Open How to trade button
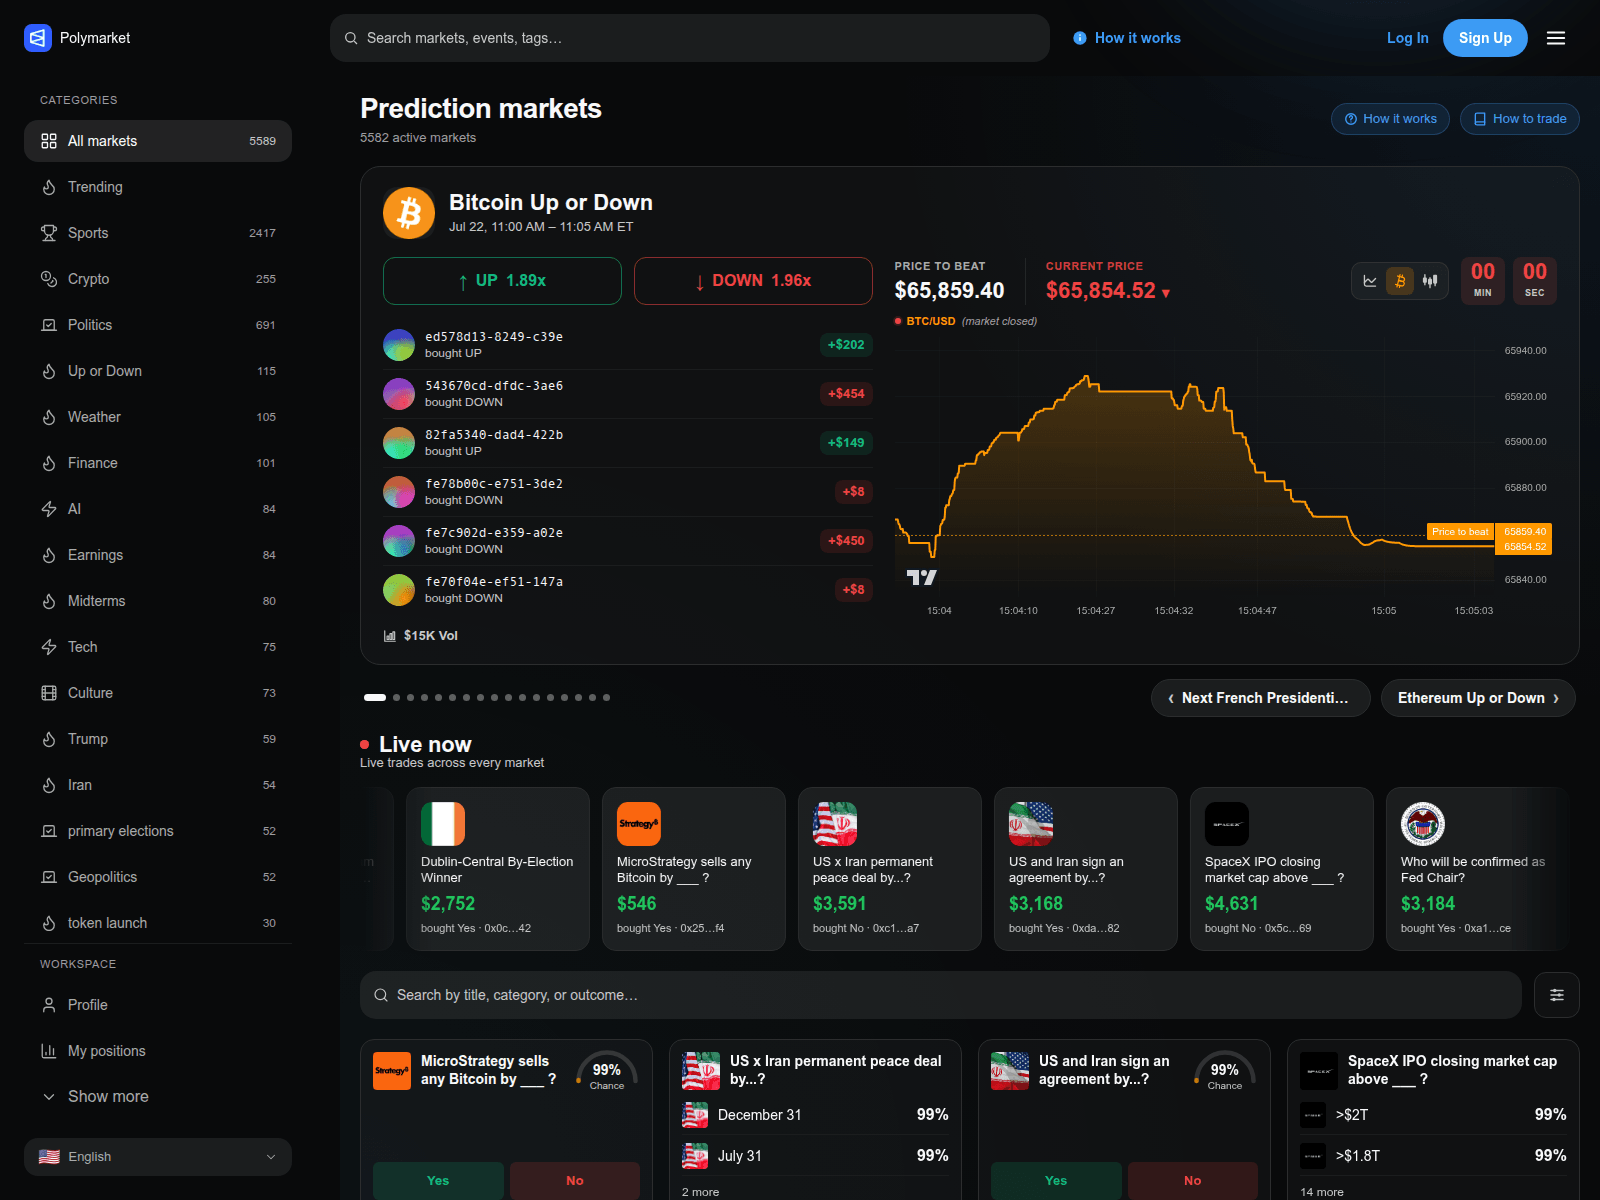The image size is (1600, 1200). (1520, 119)
